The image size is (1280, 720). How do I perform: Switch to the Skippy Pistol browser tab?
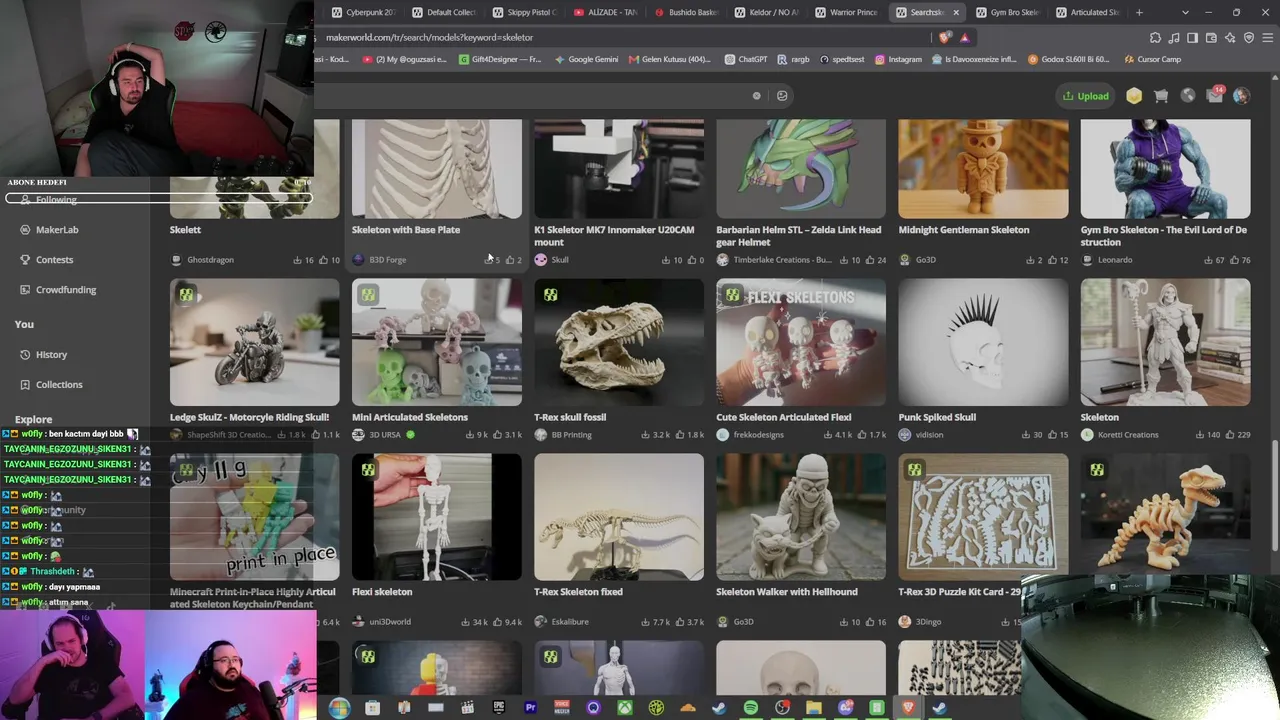coord(525,13)
